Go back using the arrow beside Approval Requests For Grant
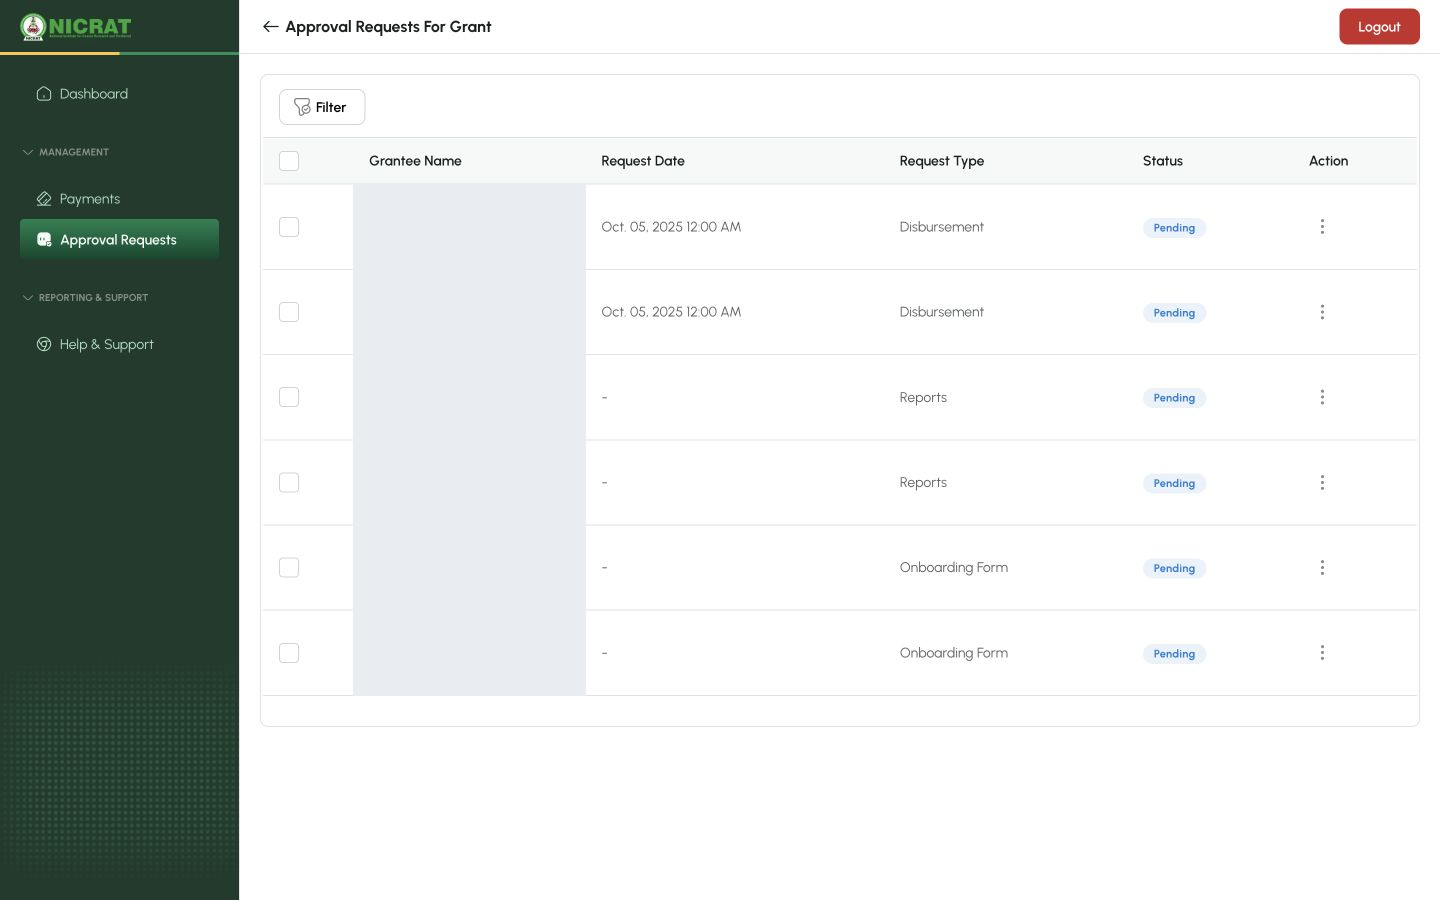 pos(270,27)
